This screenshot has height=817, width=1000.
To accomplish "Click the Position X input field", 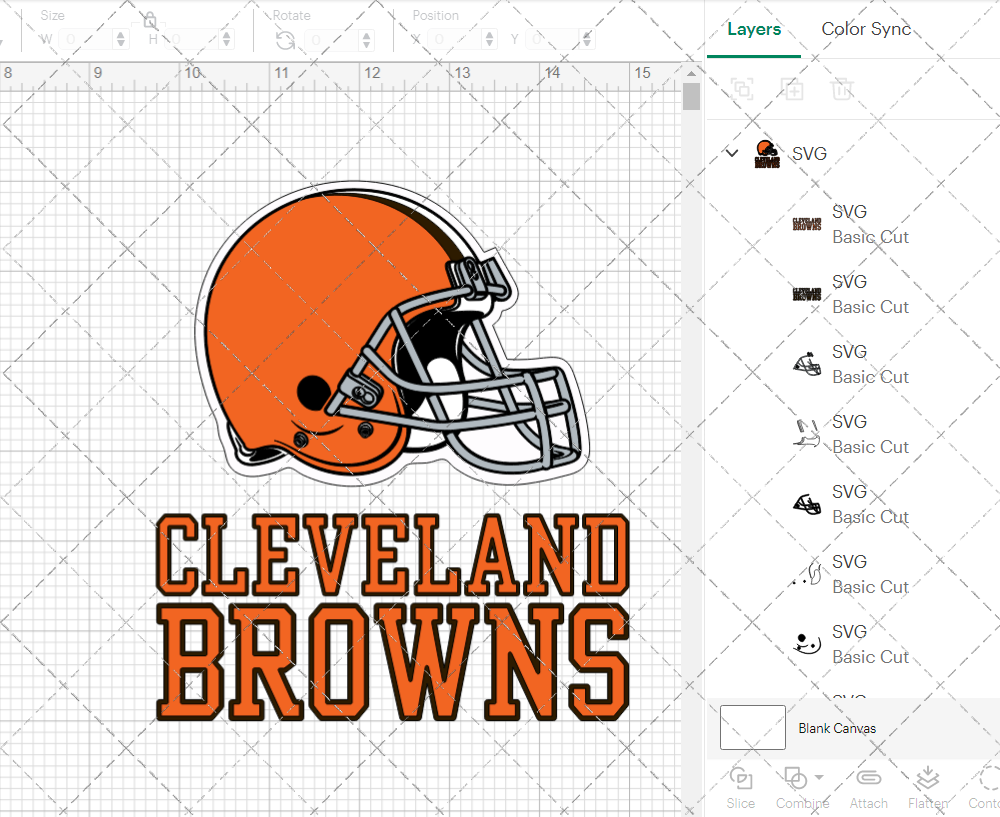I will pos(455,40).
